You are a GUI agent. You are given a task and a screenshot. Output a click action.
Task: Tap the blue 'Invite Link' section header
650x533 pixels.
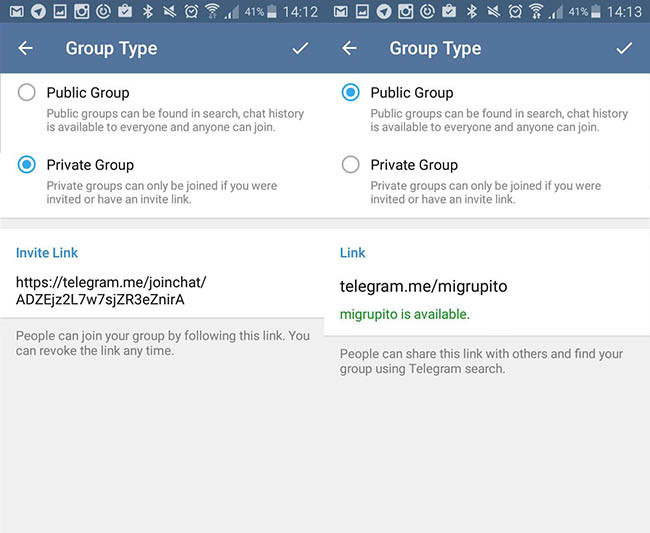click(x=47, y=252)
